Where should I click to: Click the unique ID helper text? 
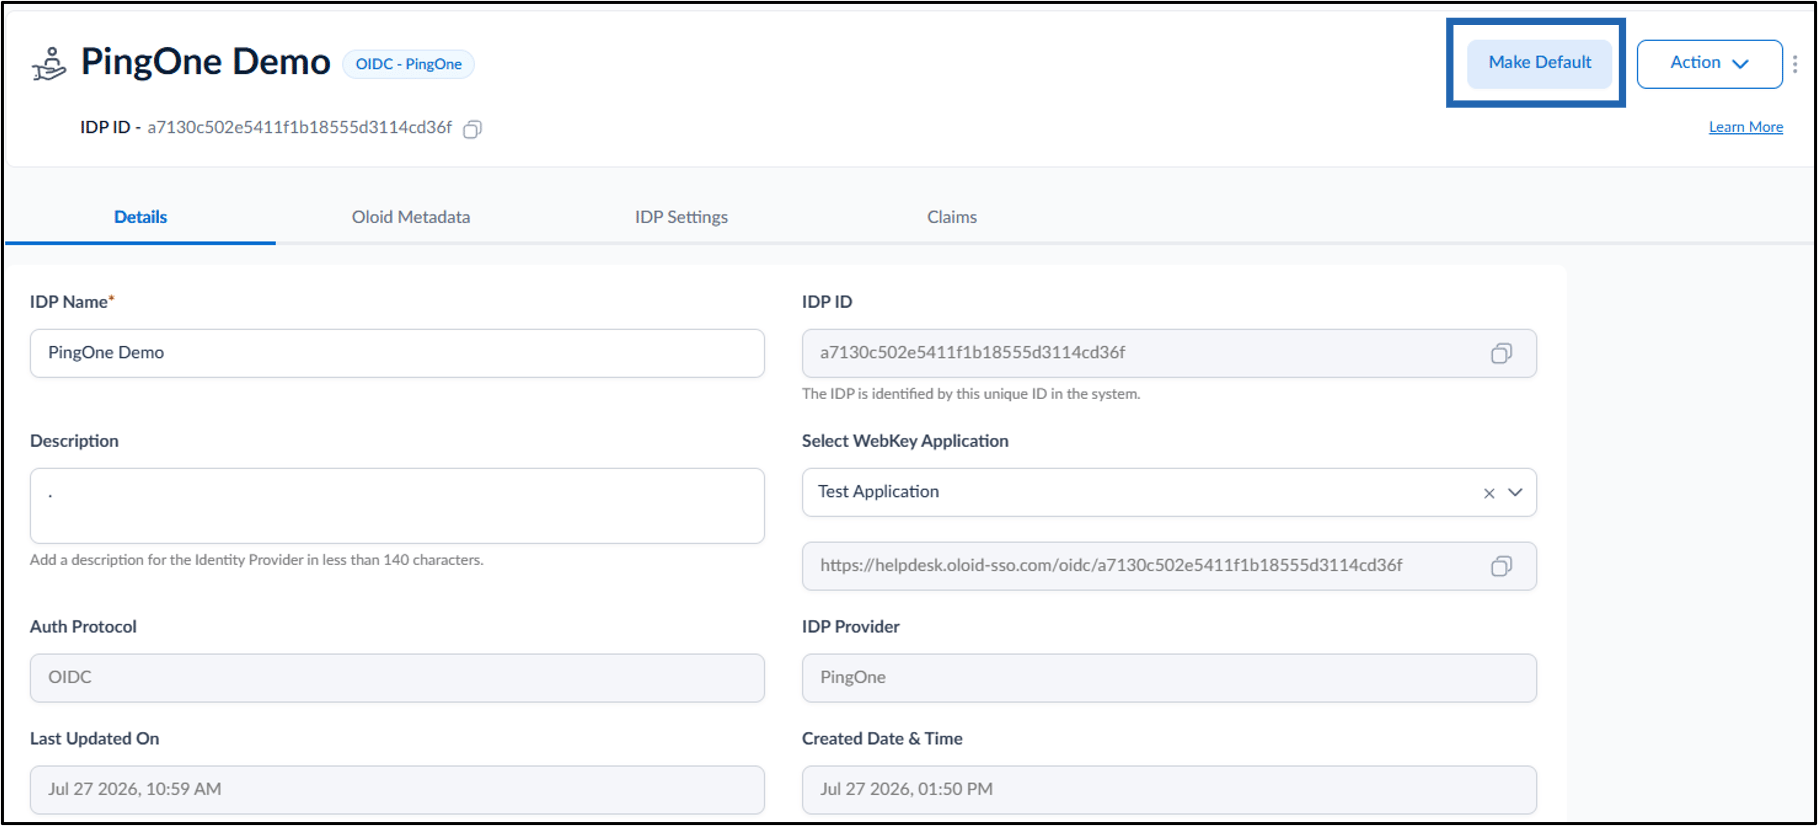971,394
